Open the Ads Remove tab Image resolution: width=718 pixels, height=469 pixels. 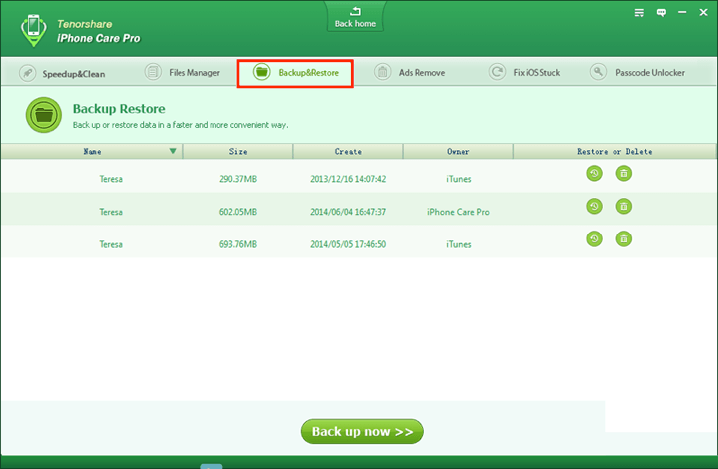coord(409,72)
